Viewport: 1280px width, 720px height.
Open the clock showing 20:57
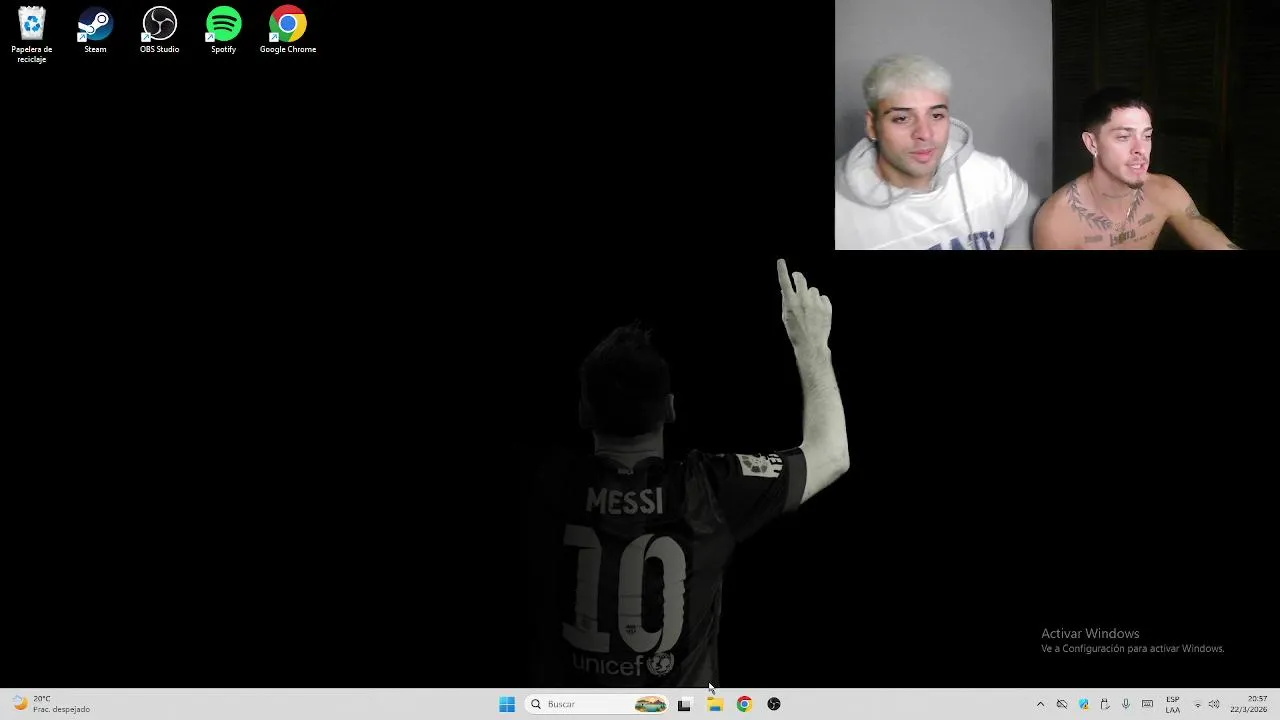(1250, 704)
